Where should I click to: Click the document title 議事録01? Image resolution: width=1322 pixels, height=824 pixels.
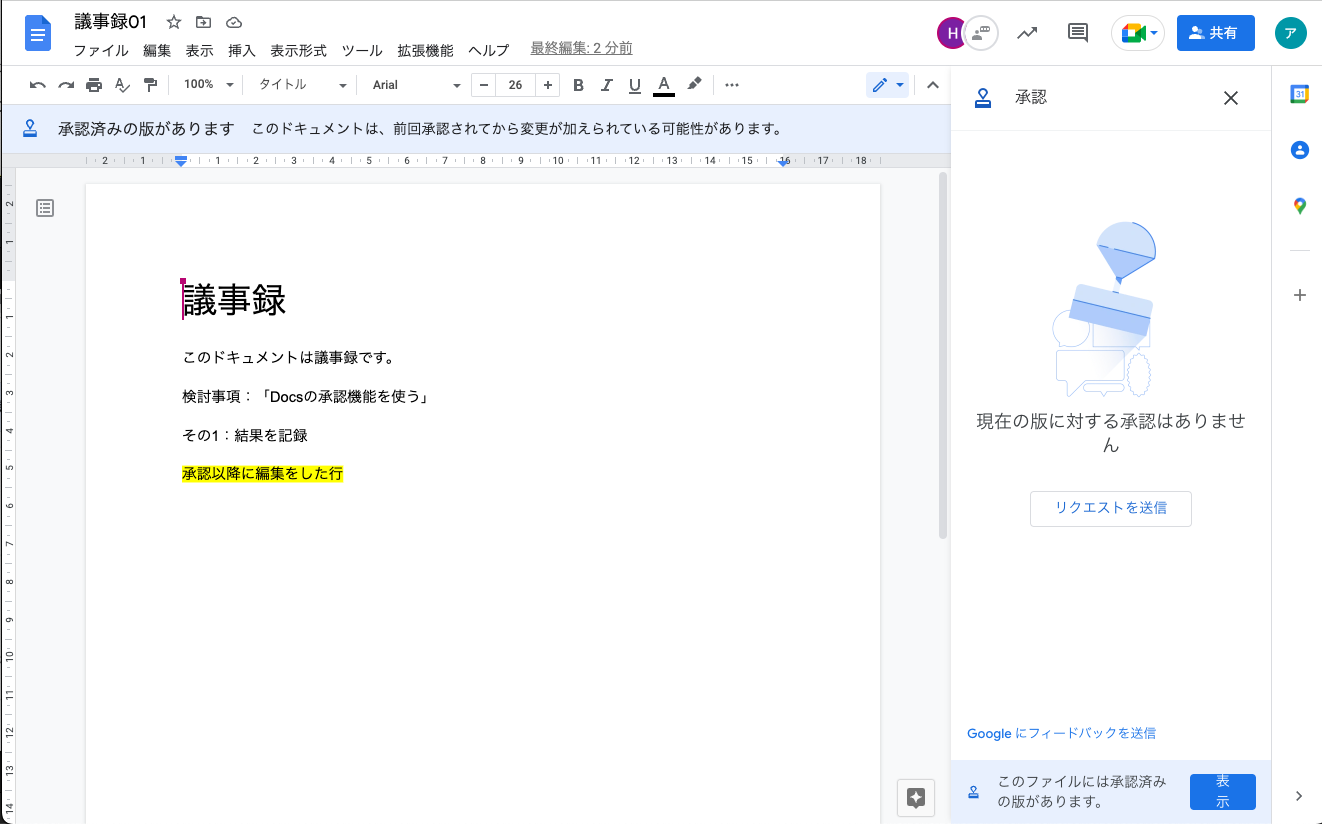click(111, 22)
